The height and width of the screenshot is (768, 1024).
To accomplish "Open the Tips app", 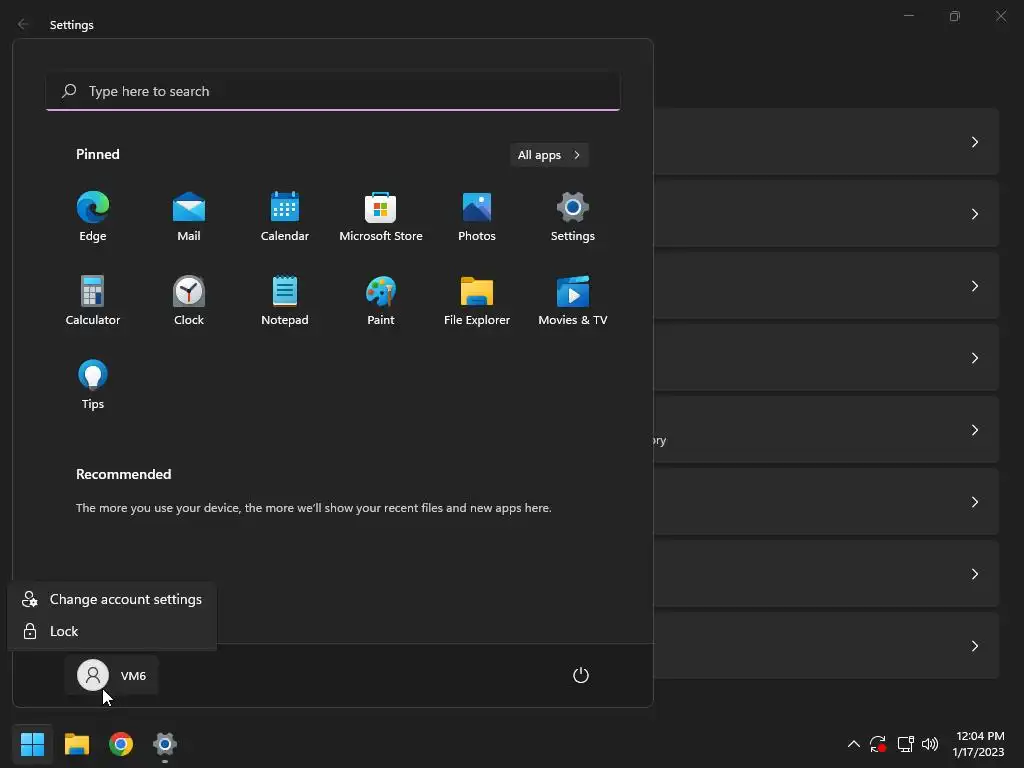I will tap(93, 385).
